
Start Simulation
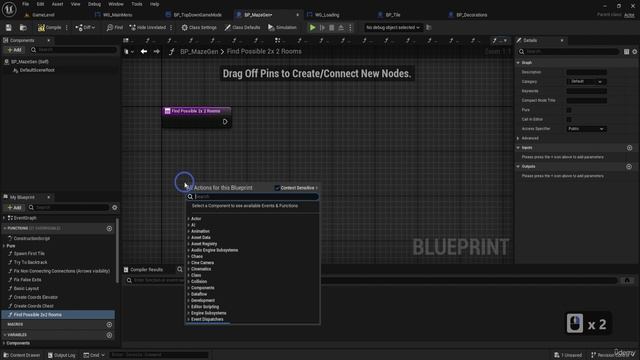coord(282,27)
